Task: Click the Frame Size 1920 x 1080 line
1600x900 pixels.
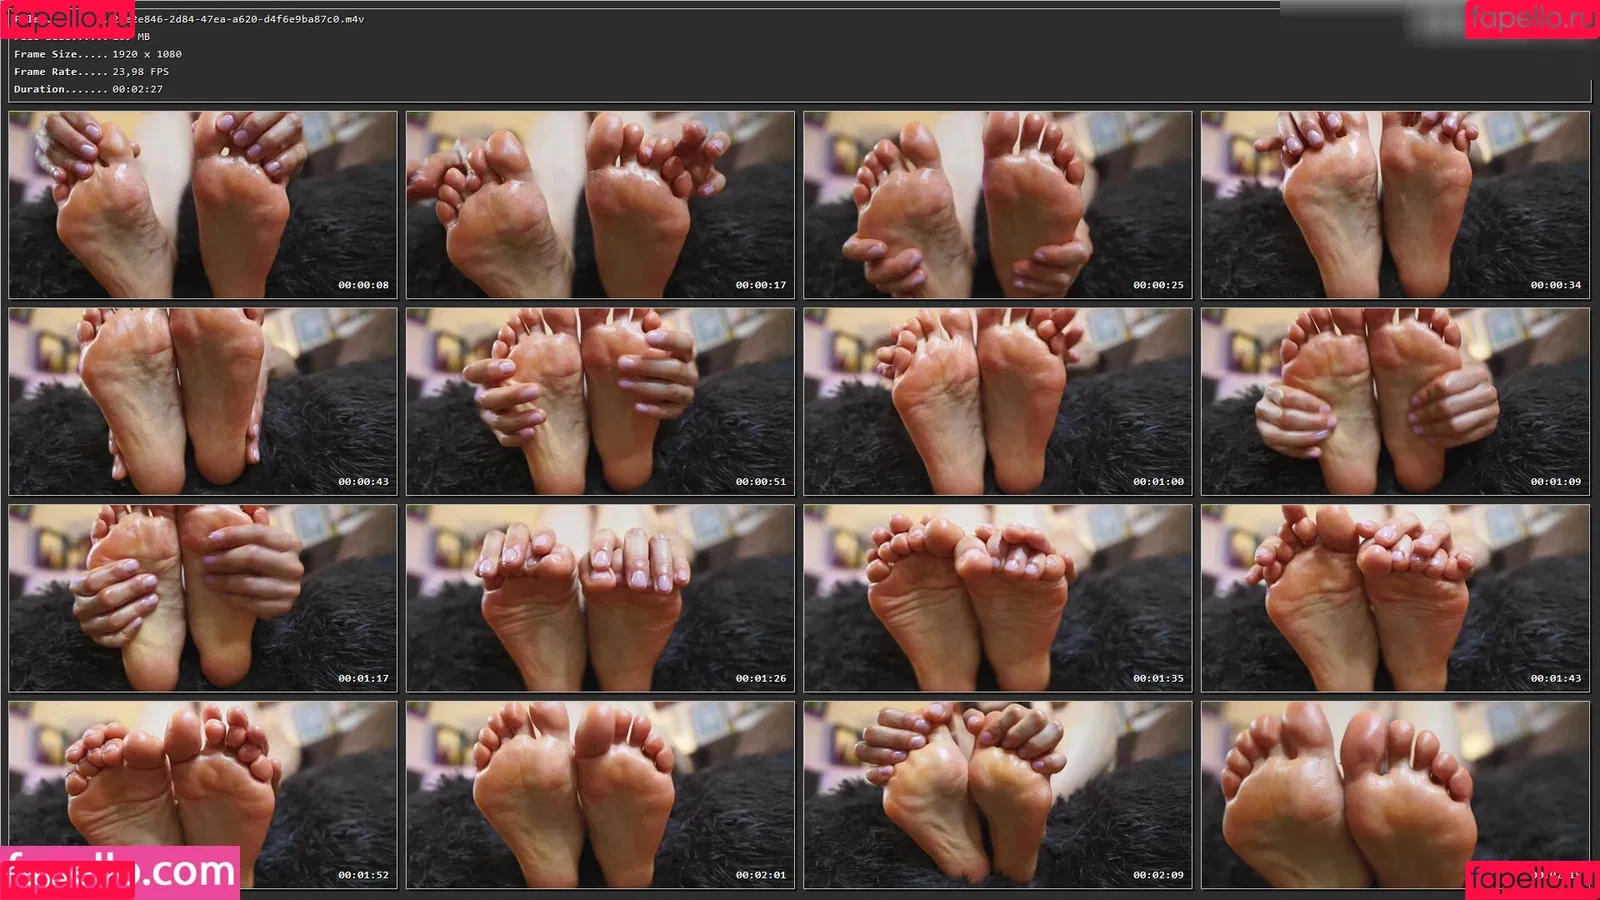Action: pyautogui.click(x=98, y=54)
